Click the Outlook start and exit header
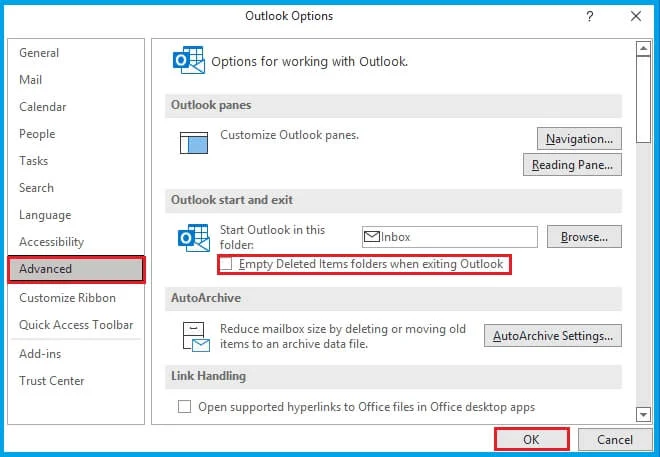660x457 pixels. tap(393, 200)
